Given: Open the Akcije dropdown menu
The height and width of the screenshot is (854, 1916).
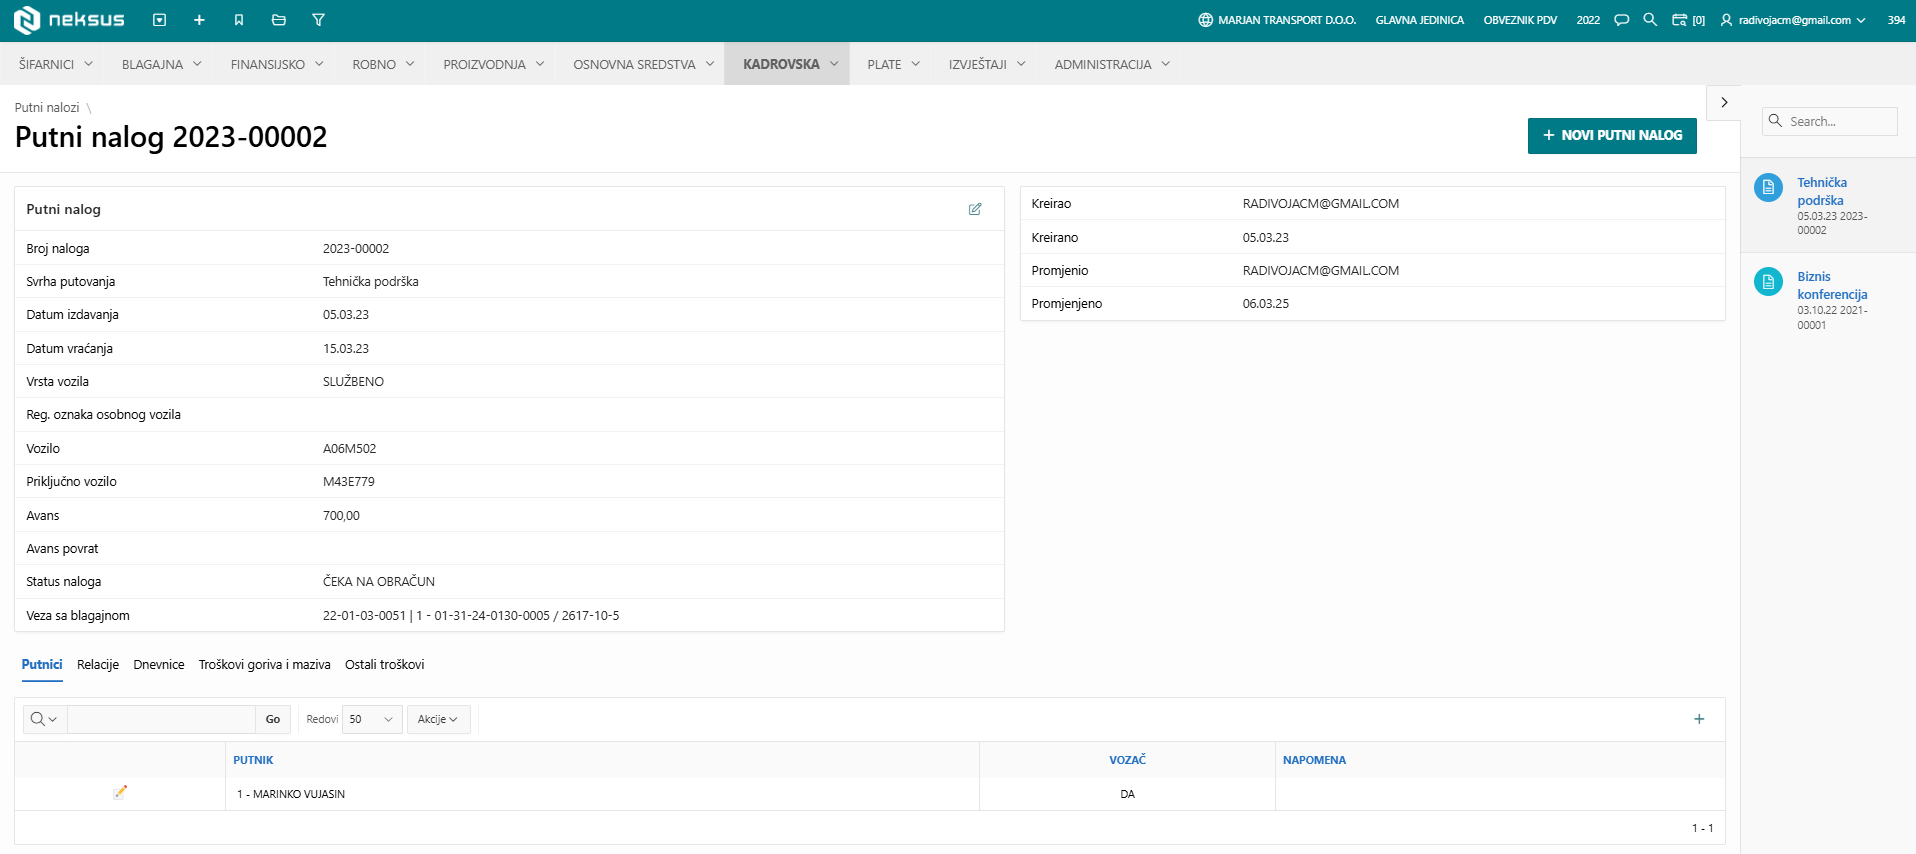Looking at the screenshot, I should 438,719.
